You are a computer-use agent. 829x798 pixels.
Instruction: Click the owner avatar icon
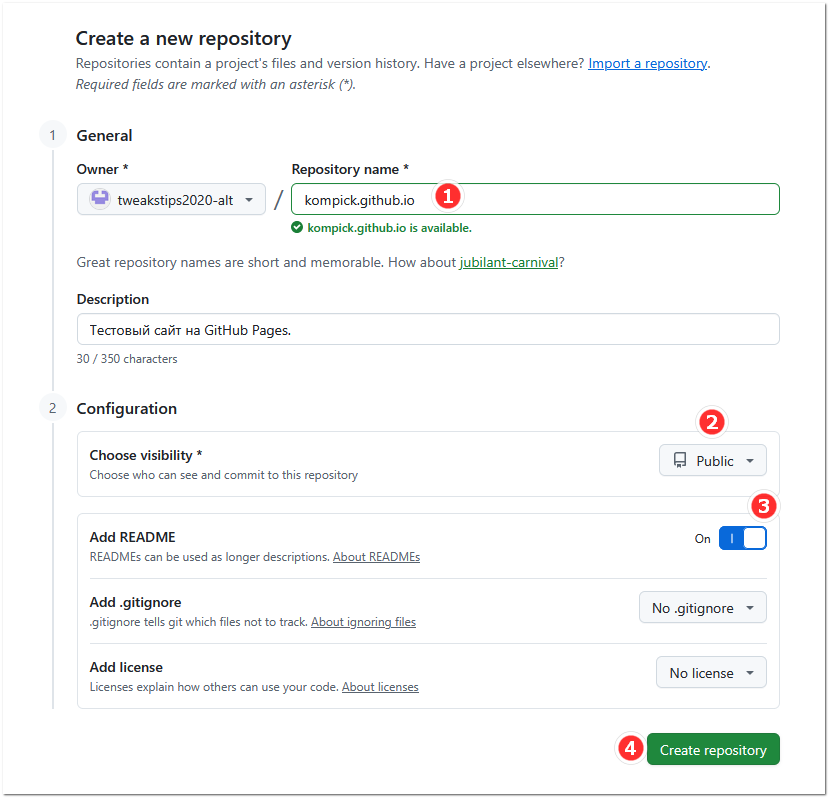tap(99, 198)
